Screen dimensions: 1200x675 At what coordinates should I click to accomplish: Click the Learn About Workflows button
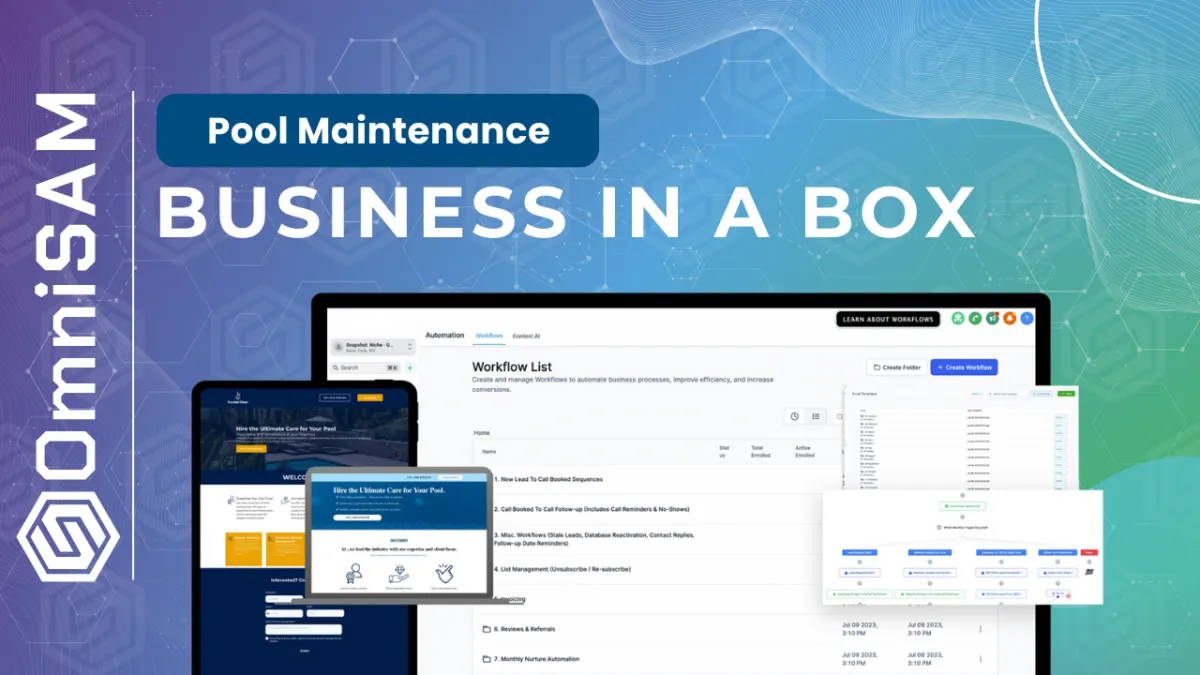(889, 319)
